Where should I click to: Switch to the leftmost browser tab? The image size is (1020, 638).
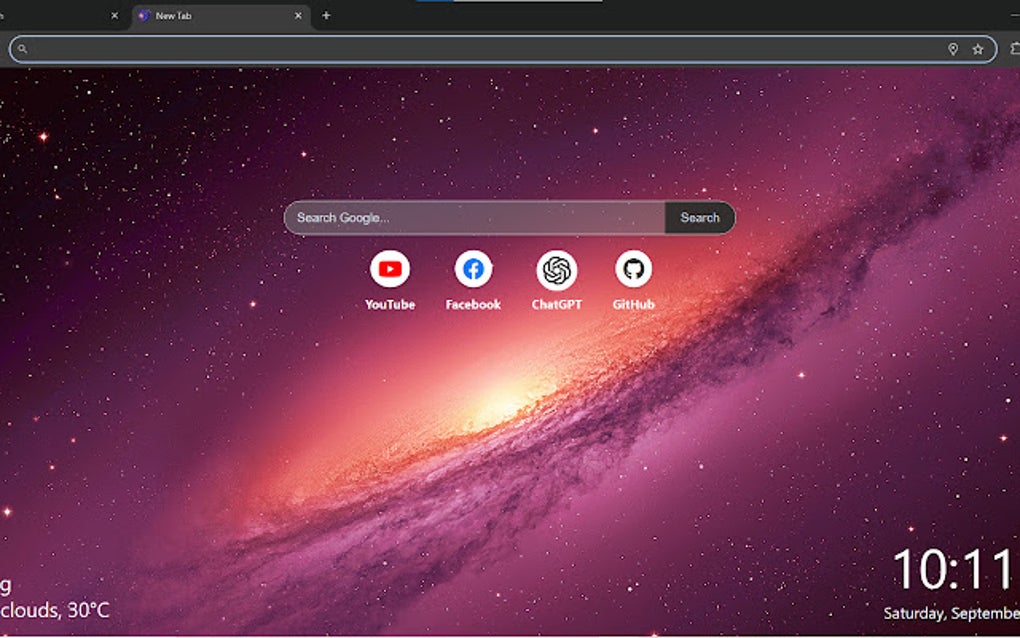click(60, 16)
